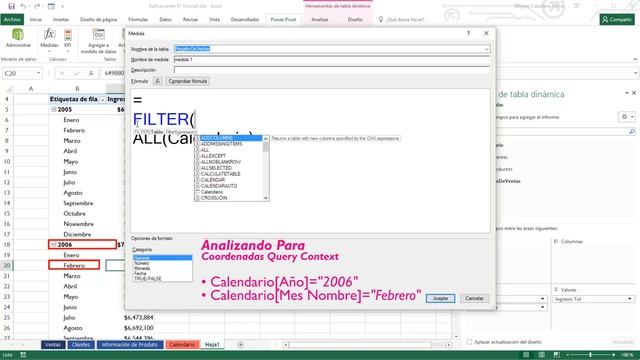The height and width of the screenshot is (360, 640).
Task: Switch to Normal view in status bar
Action: (x=526, y=355)
